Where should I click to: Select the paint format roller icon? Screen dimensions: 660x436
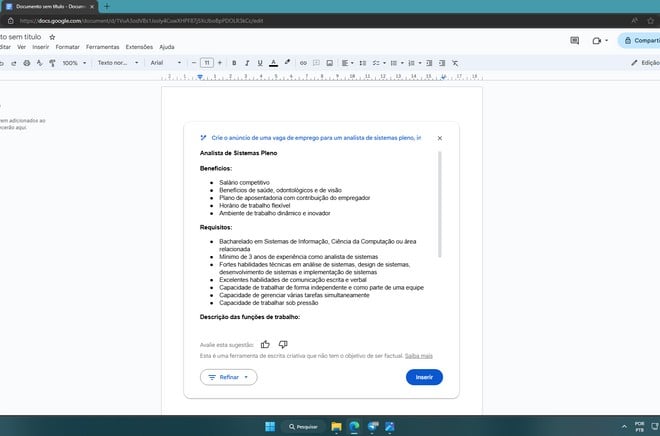point(53,63)
